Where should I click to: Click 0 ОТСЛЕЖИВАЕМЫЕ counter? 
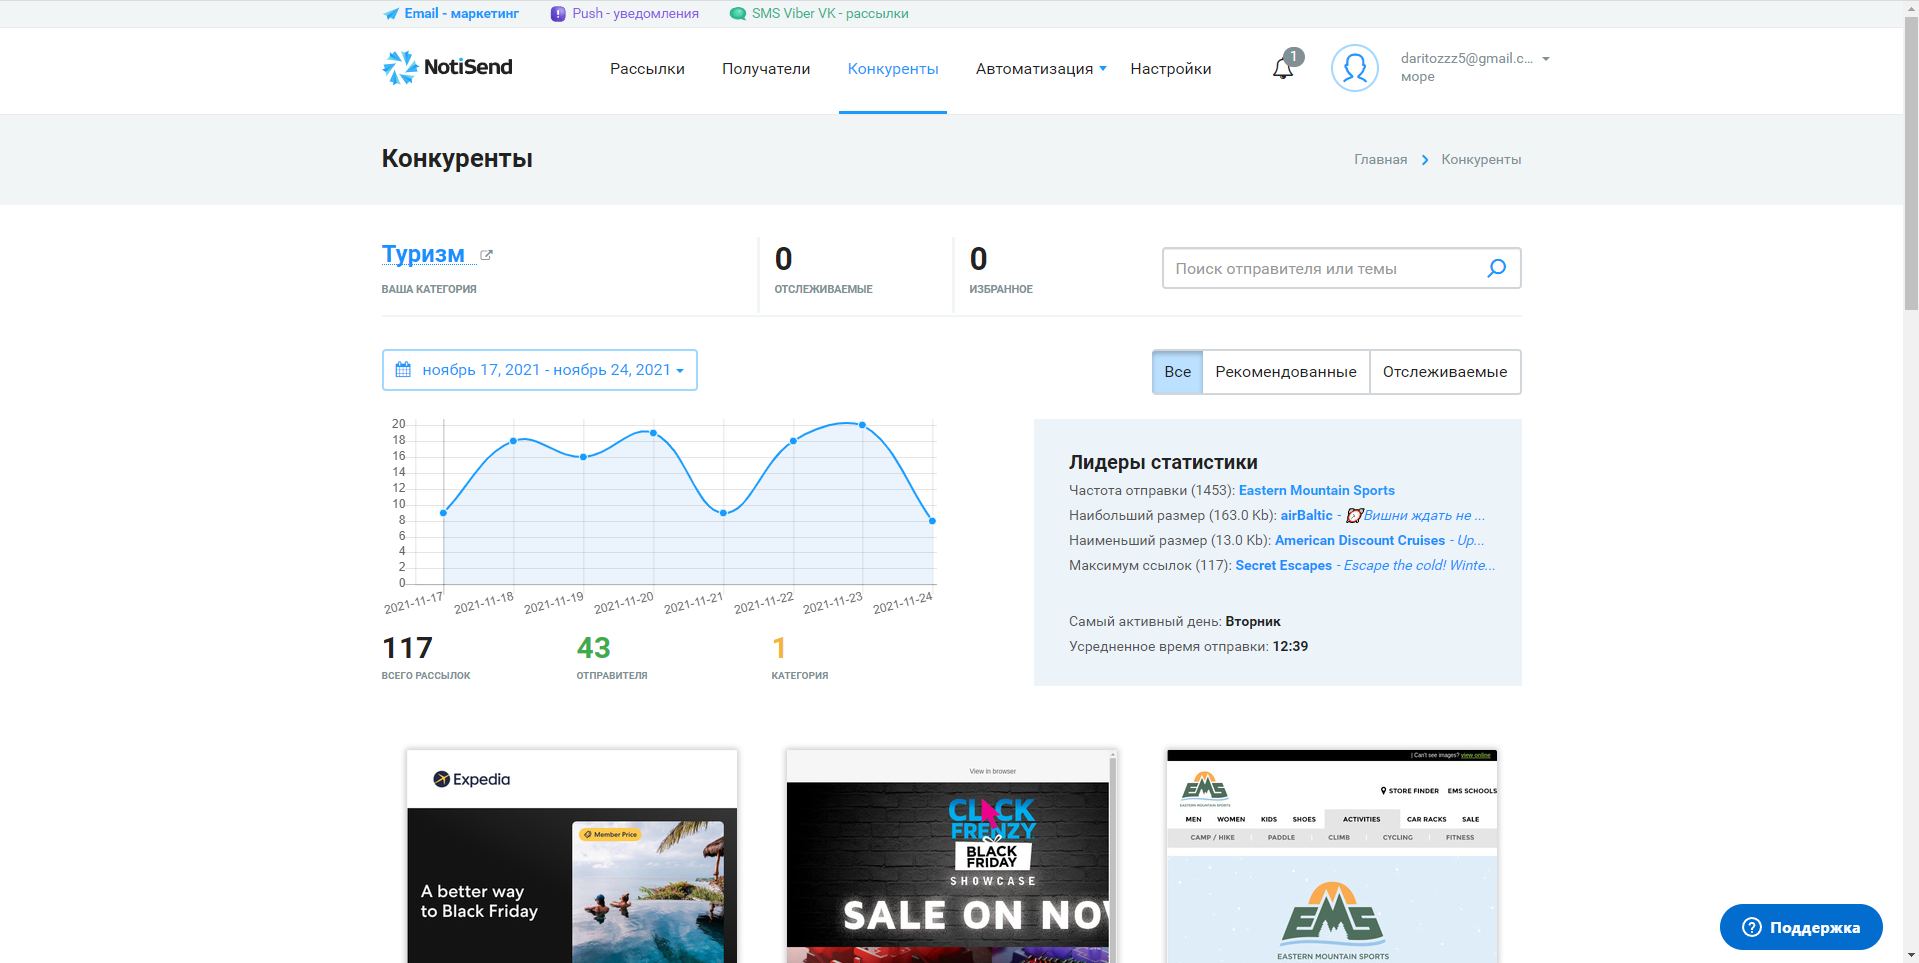(823, 269)
